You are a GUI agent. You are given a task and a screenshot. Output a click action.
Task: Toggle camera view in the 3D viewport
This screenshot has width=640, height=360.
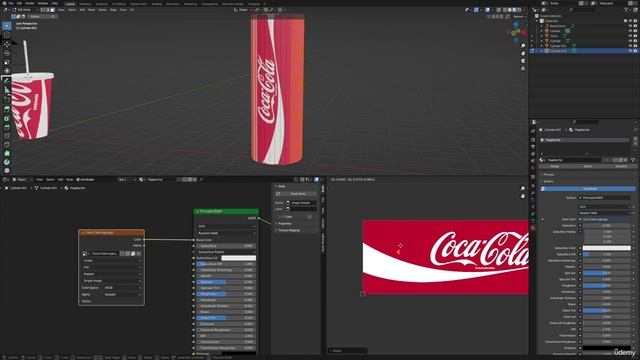pos(523,61)
